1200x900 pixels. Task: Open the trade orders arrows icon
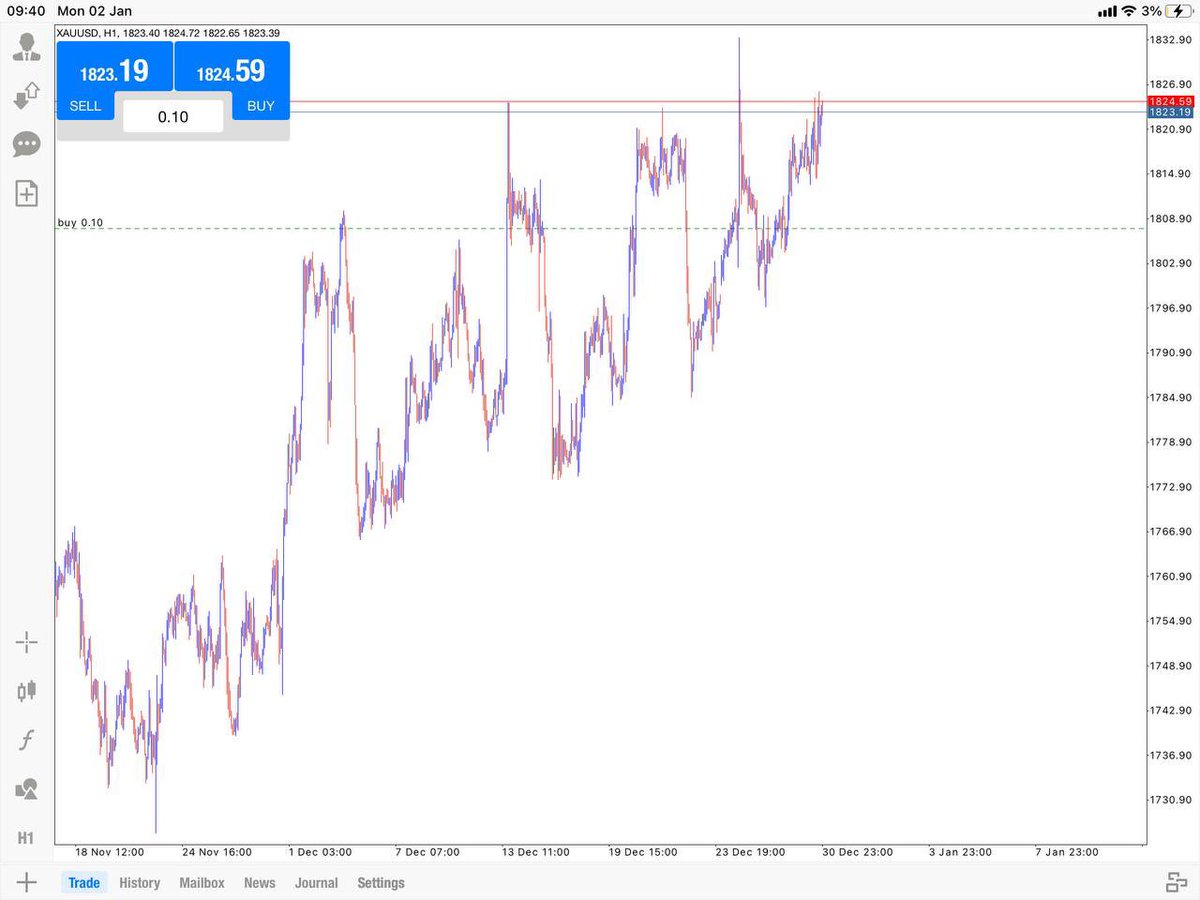click(x=27, y=96)
